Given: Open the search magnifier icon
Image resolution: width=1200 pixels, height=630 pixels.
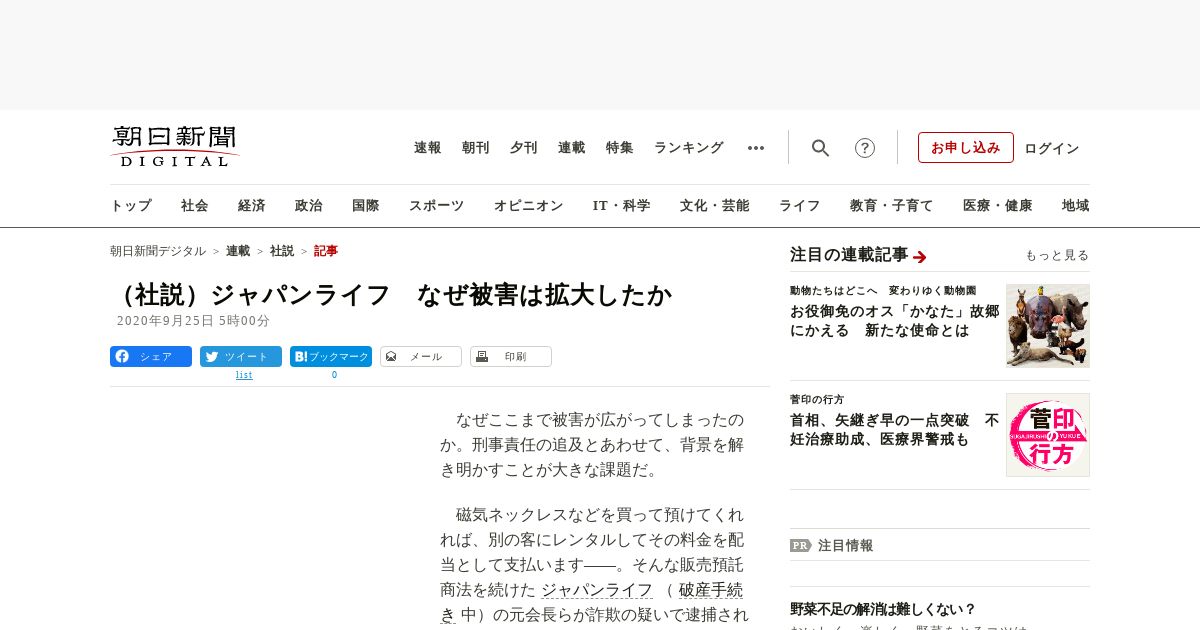Looking at the screenshot, I should click(820, 148).
